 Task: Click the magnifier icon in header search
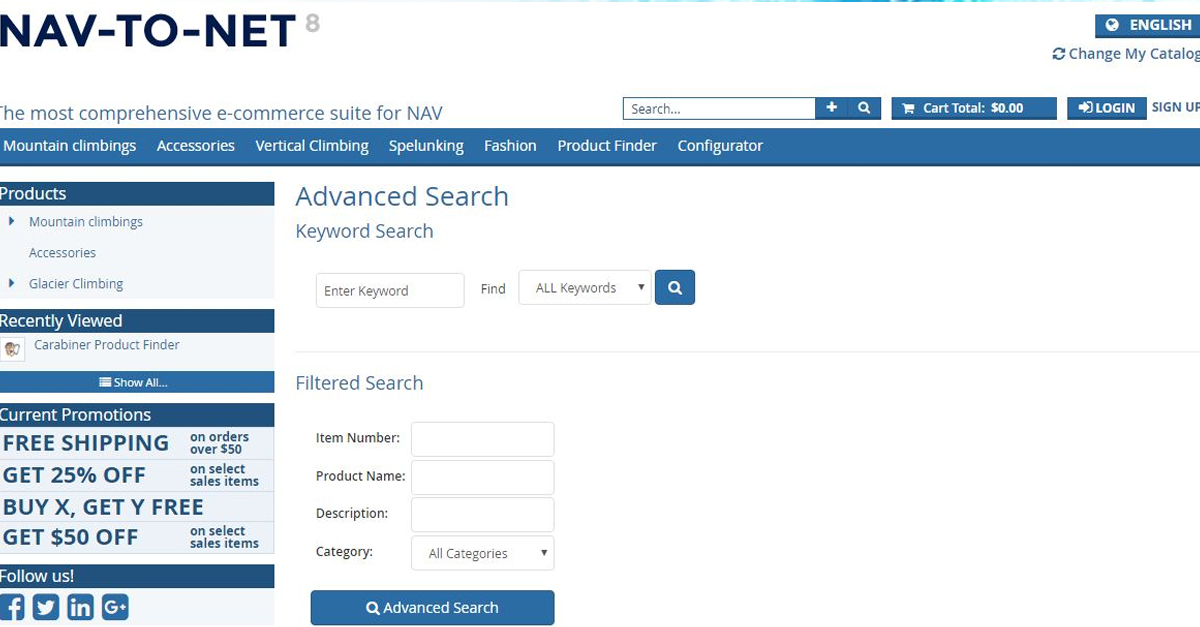[864, 108]
